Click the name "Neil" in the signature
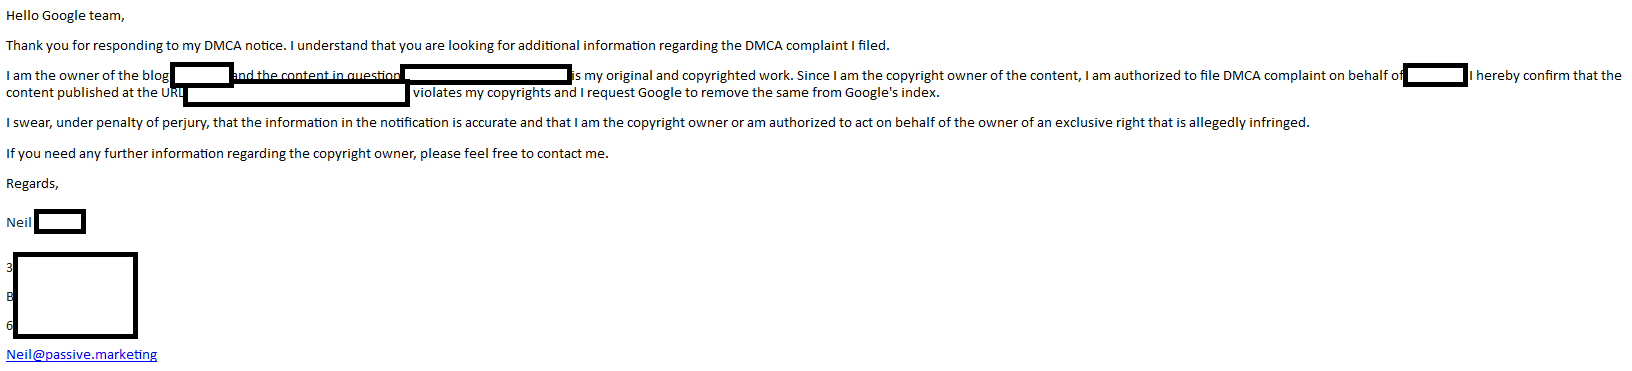Image resolution: width=1632 pixels, height=371 pixels. (19, 222)
